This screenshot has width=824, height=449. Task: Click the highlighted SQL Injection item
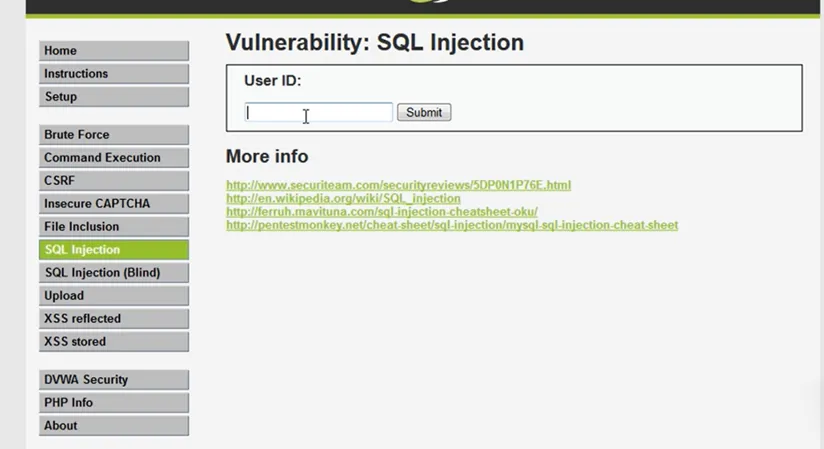tap(113, 250)
